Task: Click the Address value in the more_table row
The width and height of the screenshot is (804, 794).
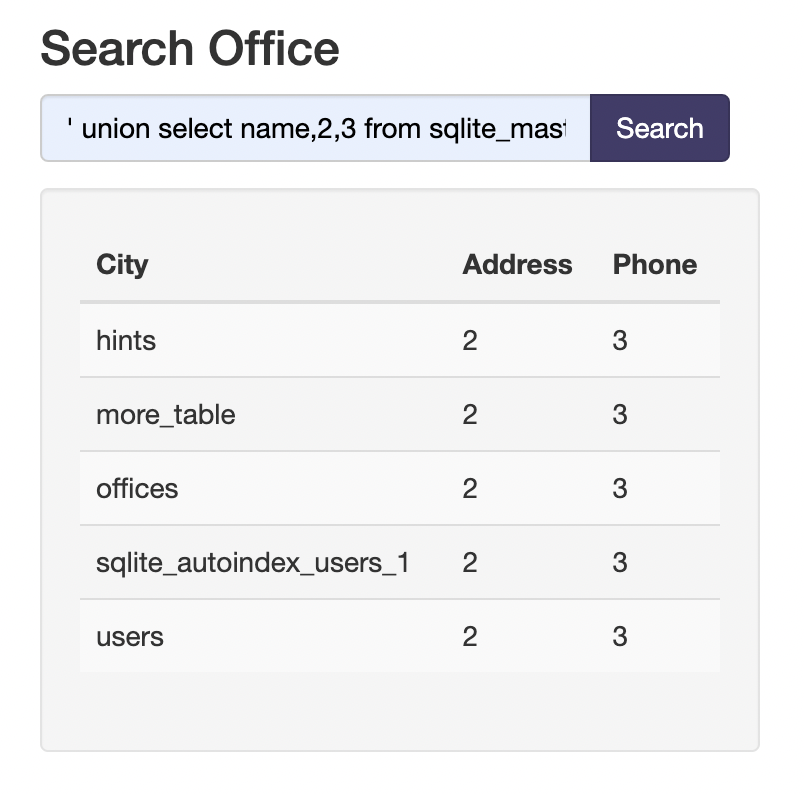Action: [470, 415]
